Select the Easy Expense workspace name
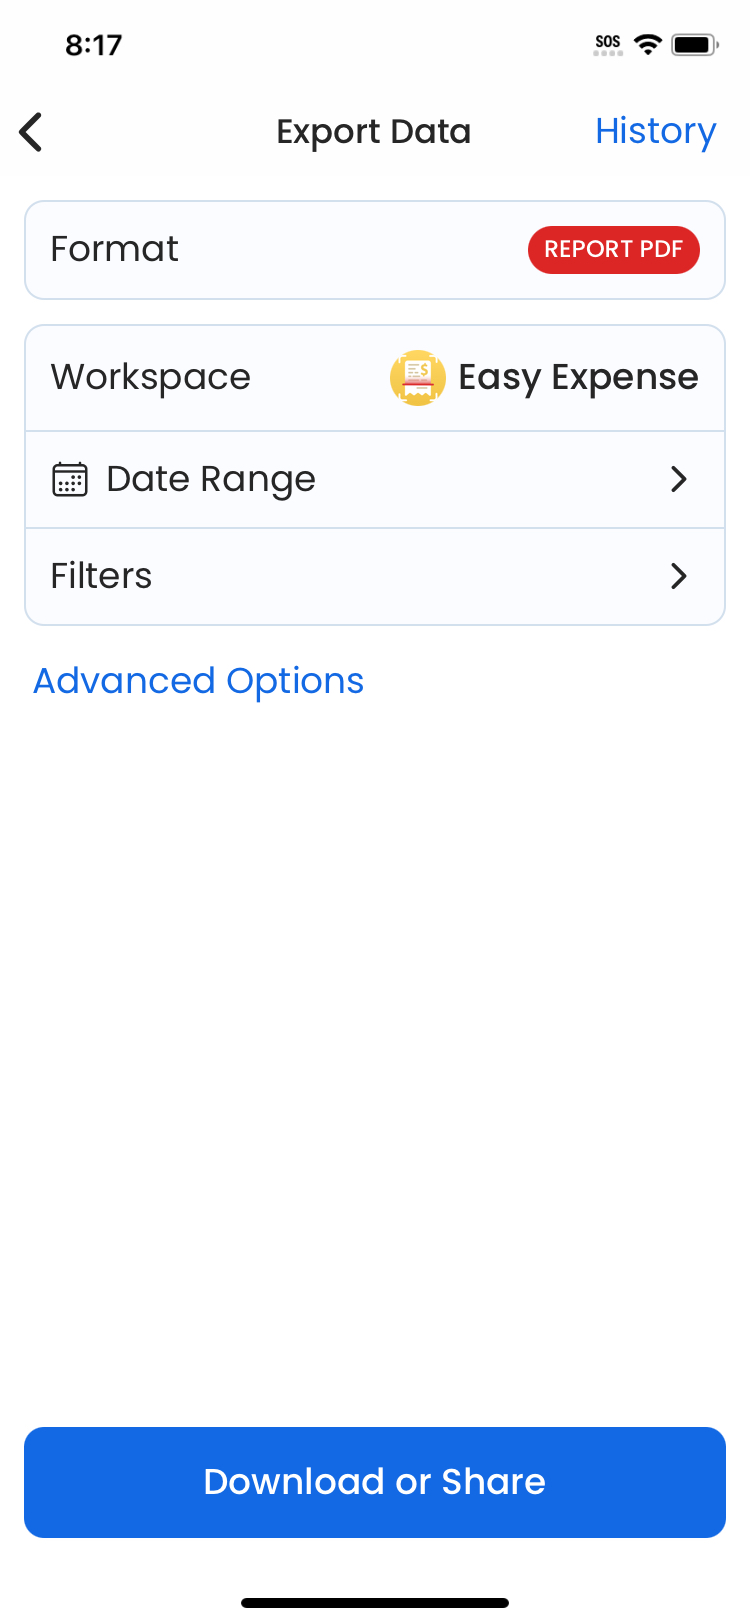 (578, 377)
